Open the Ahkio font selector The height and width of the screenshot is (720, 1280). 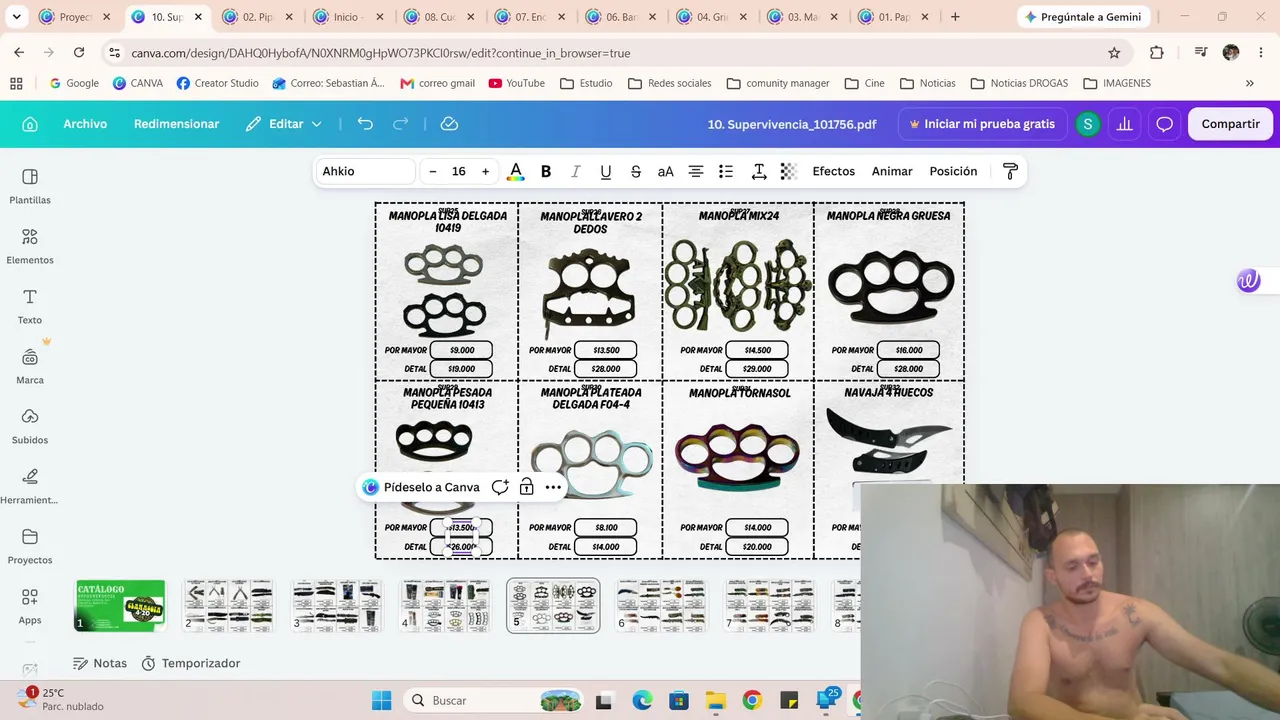pos(366,172)
